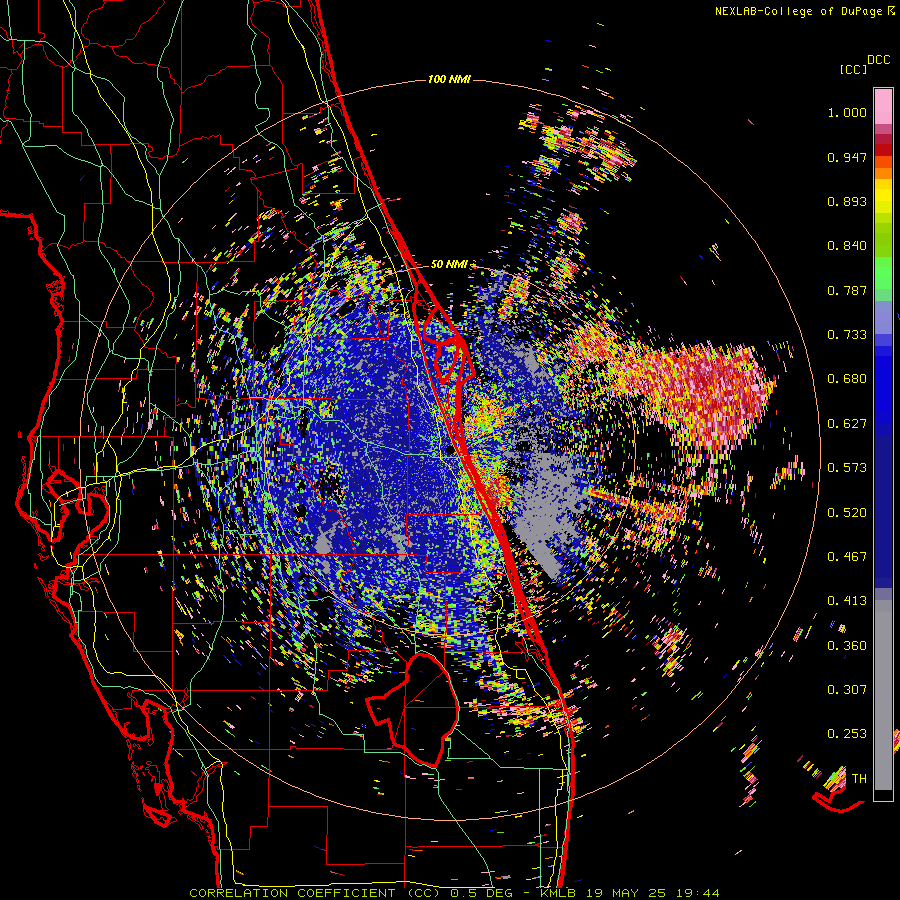Click the 1.000 scale value

pos(847,112)
